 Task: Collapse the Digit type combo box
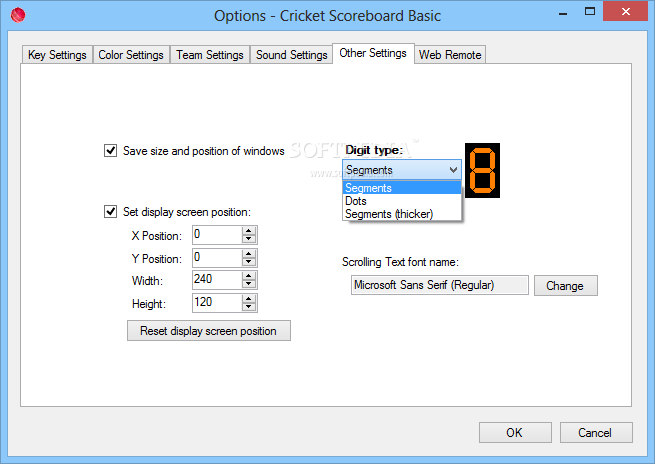(x=453, y=170)
